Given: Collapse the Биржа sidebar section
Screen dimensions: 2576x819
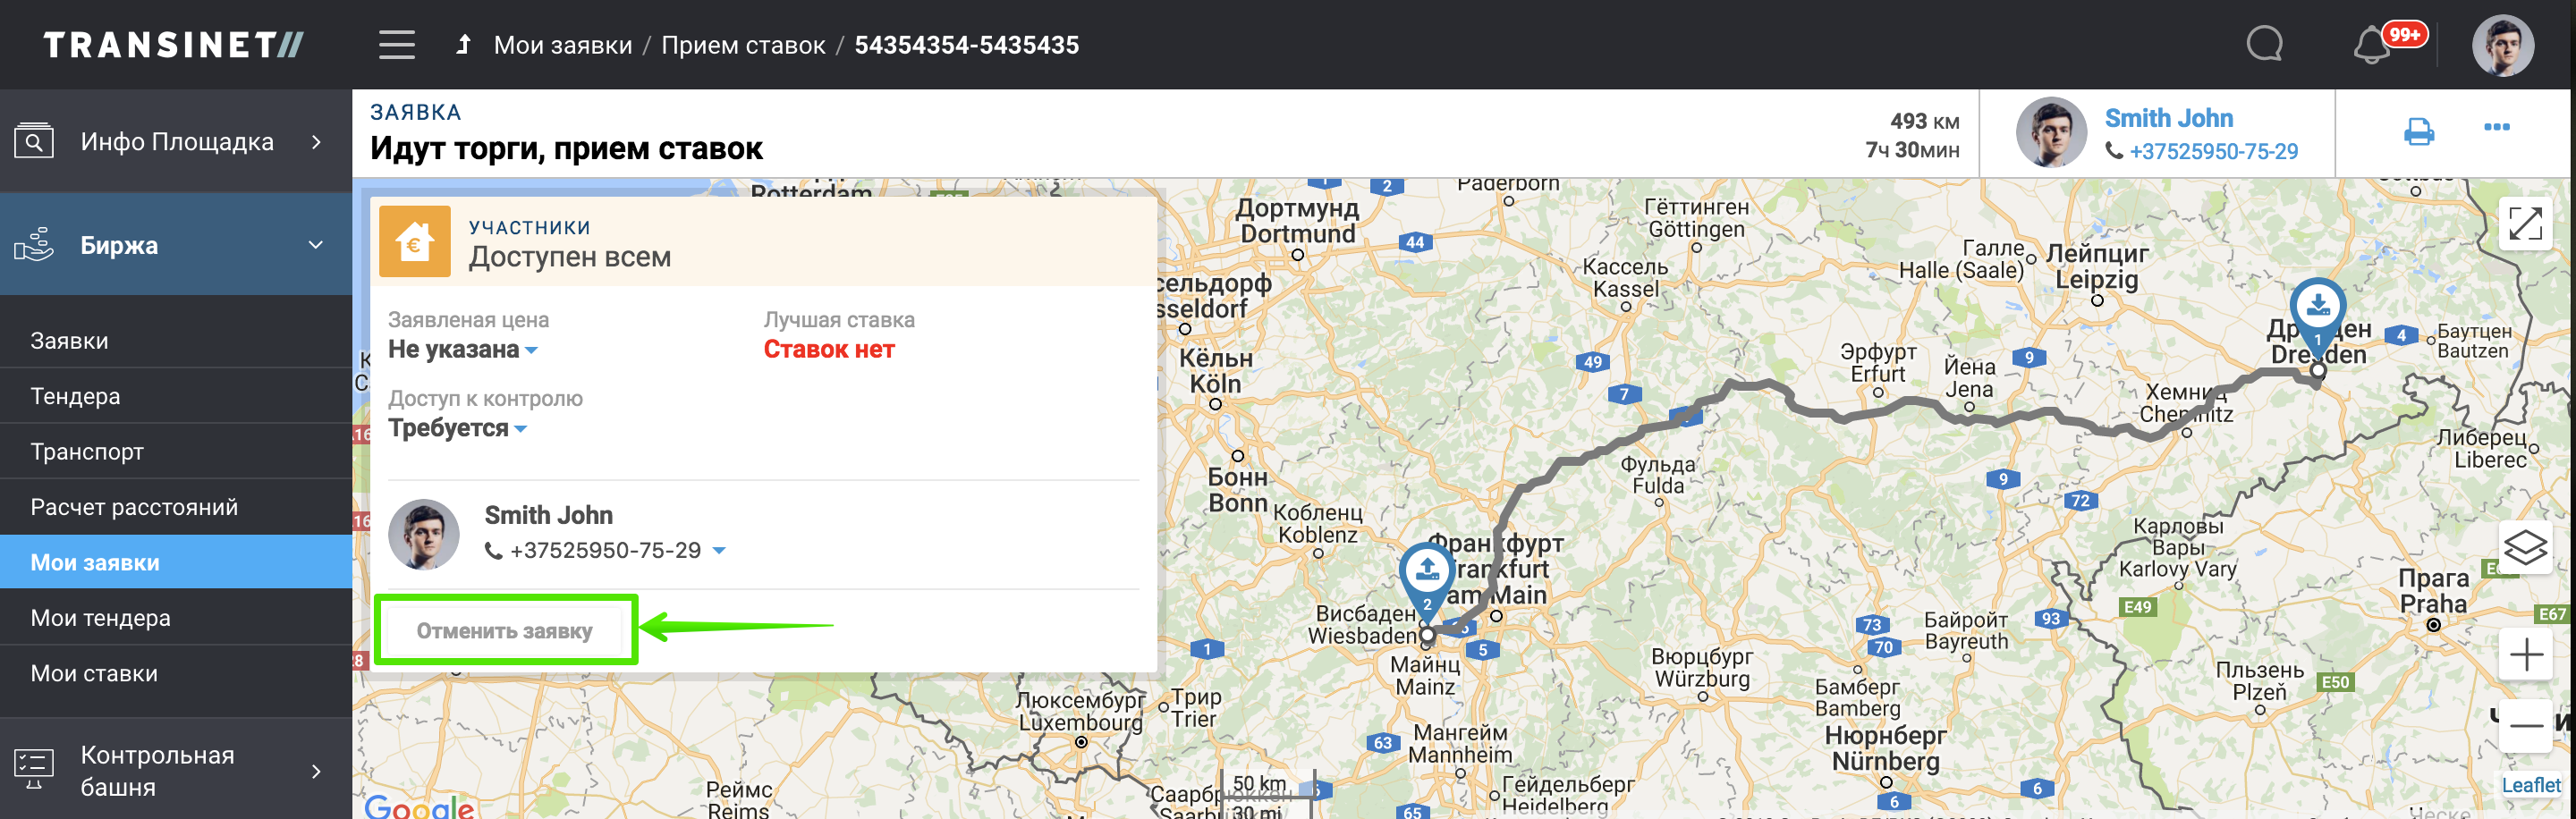Looking at the screenshot, I should click(316, 245).
